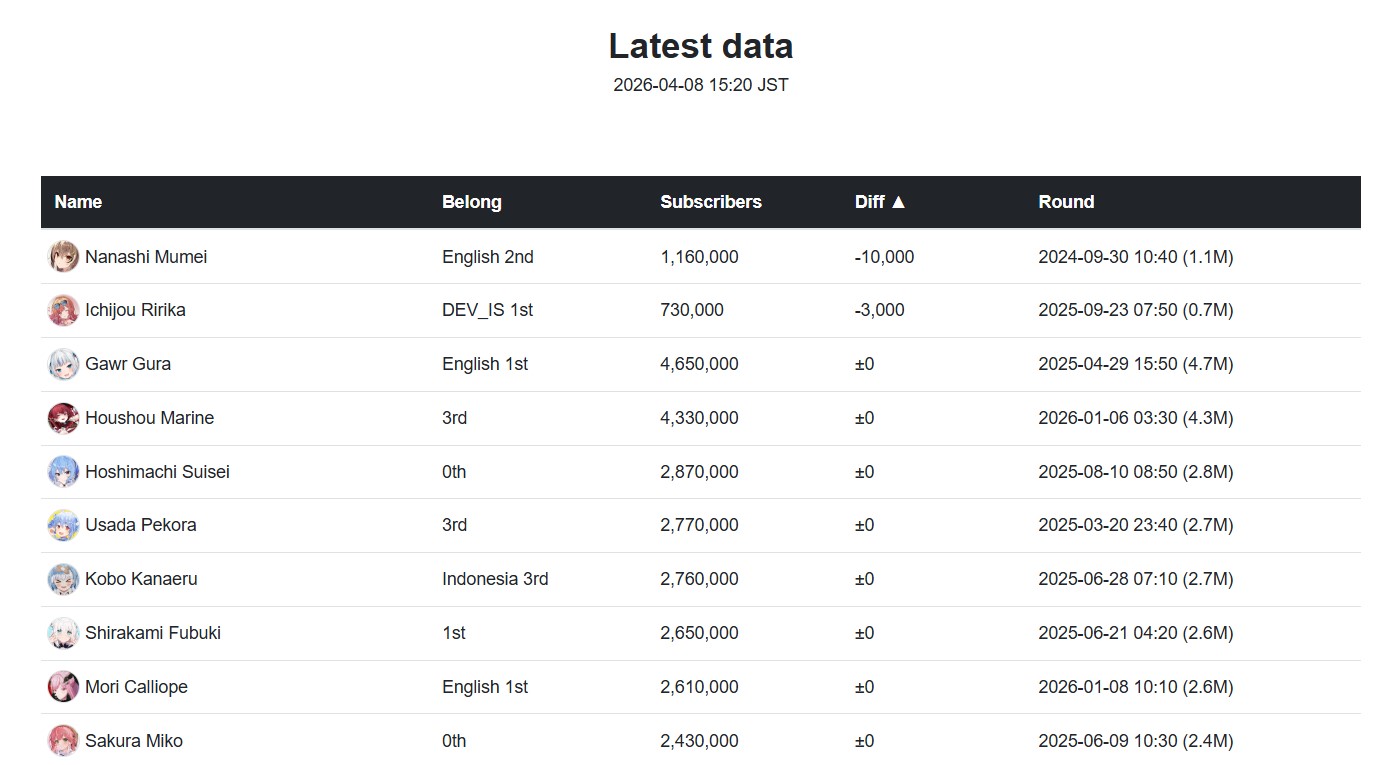The width and height of the screenshot is (1393, 765).
Task: Click the subscriber count 2,760,000
Action: pyautogui.click(x=699, y=579)
